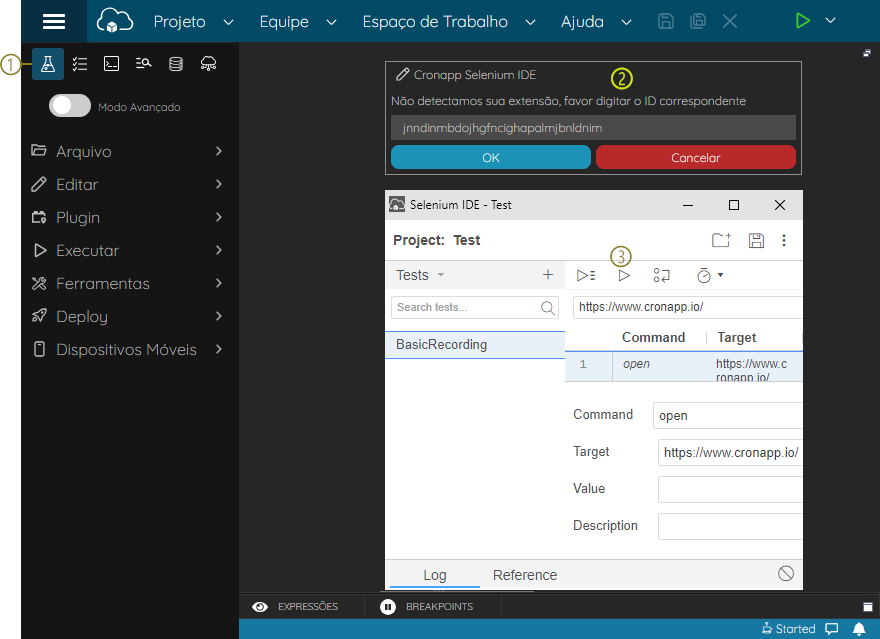Expand the Plugin menu
The height and width of the screenshot is (639, 880).
point(127,218)
